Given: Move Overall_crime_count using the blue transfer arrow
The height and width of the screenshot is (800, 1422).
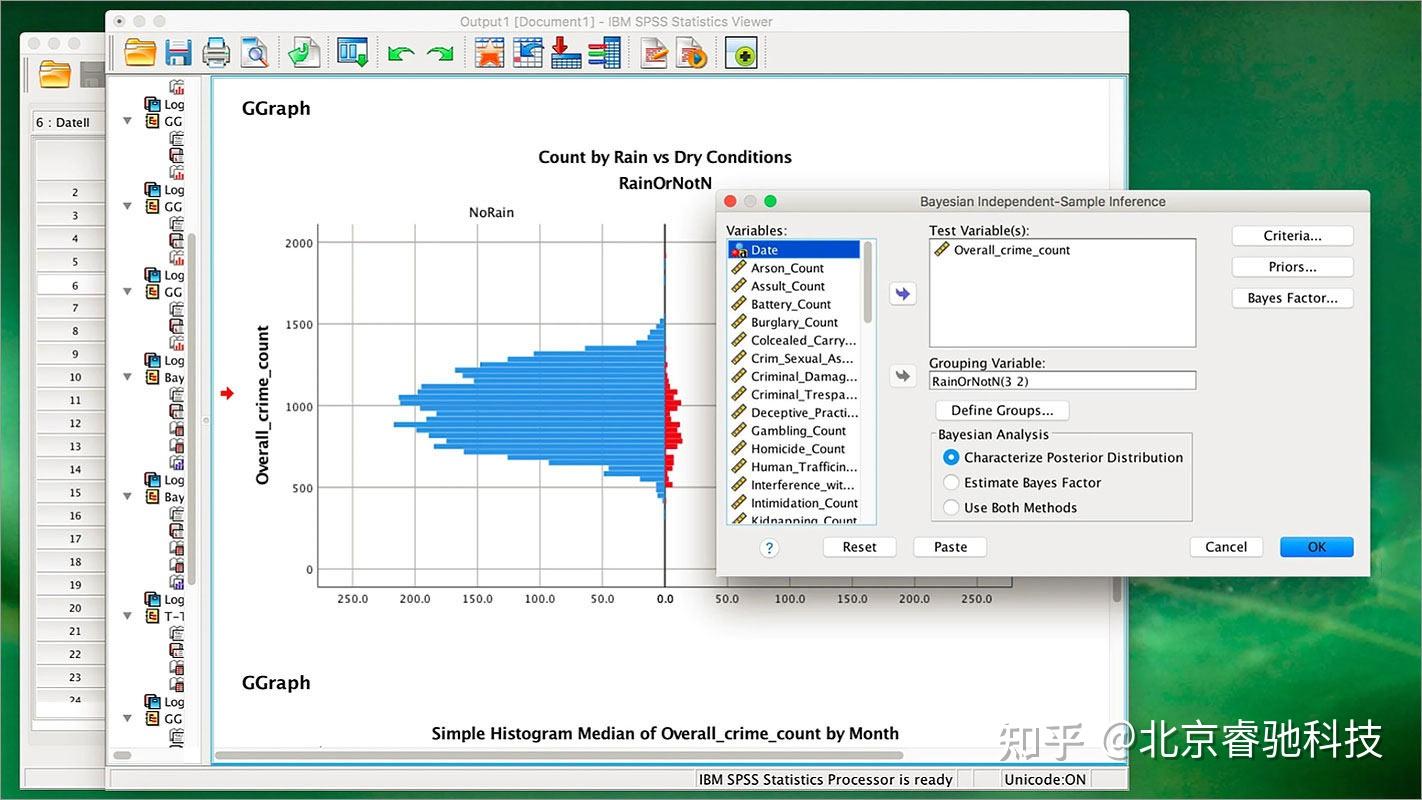Looking at the screenshot, I should pyautogui.click(x=903, y=293).
